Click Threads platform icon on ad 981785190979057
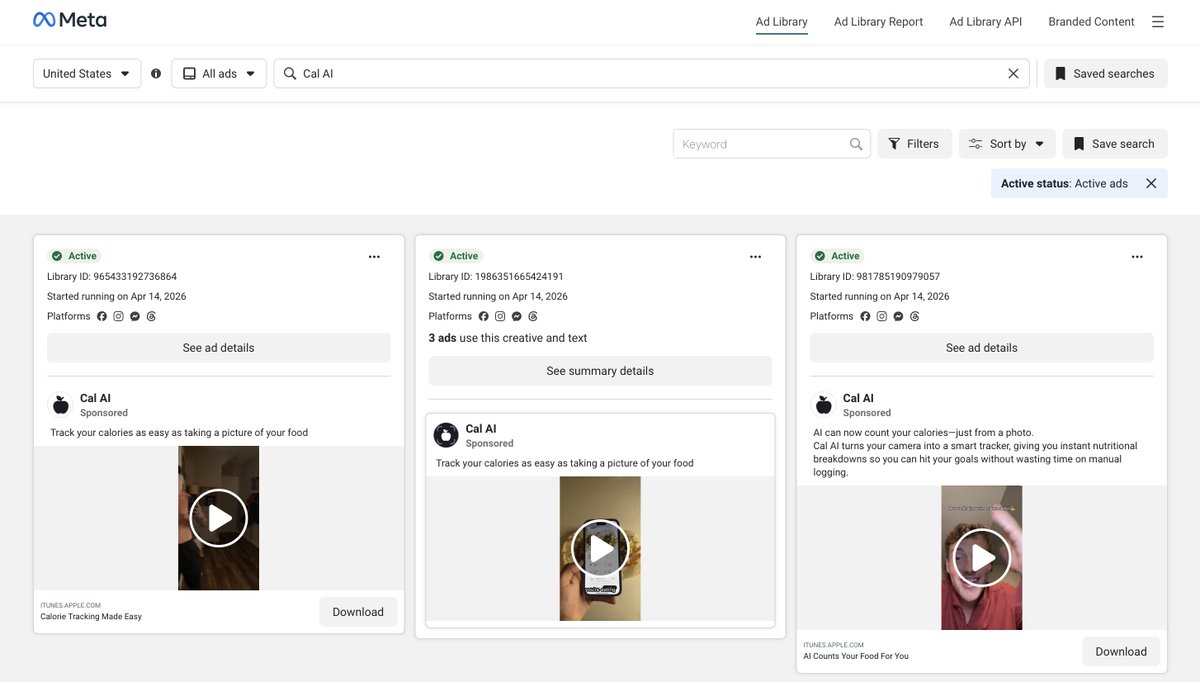This screenshot has width=1200, height=682. [x=915, y=316]
